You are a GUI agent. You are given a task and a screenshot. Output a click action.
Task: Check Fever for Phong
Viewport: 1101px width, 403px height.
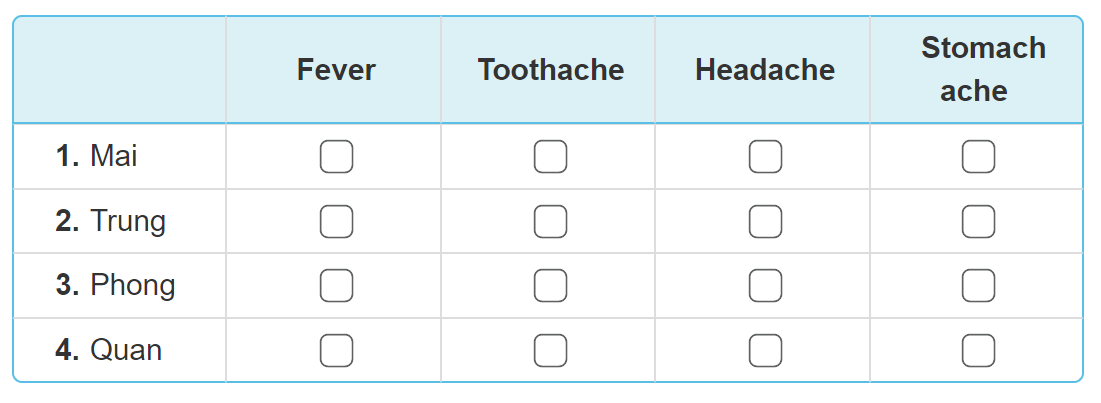coord(336,286)
